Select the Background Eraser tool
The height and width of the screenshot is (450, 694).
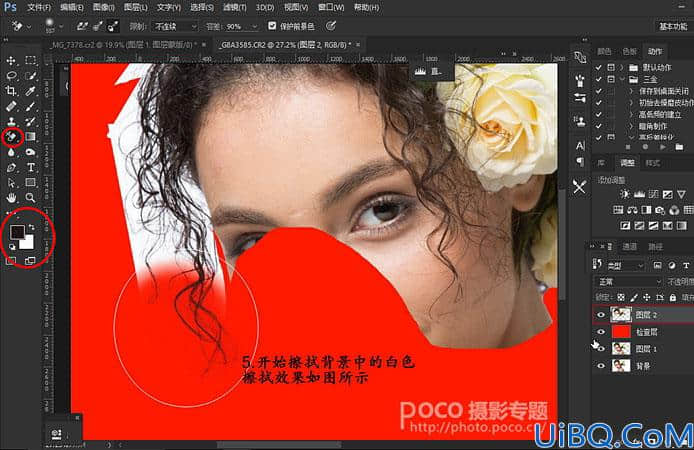12,137
